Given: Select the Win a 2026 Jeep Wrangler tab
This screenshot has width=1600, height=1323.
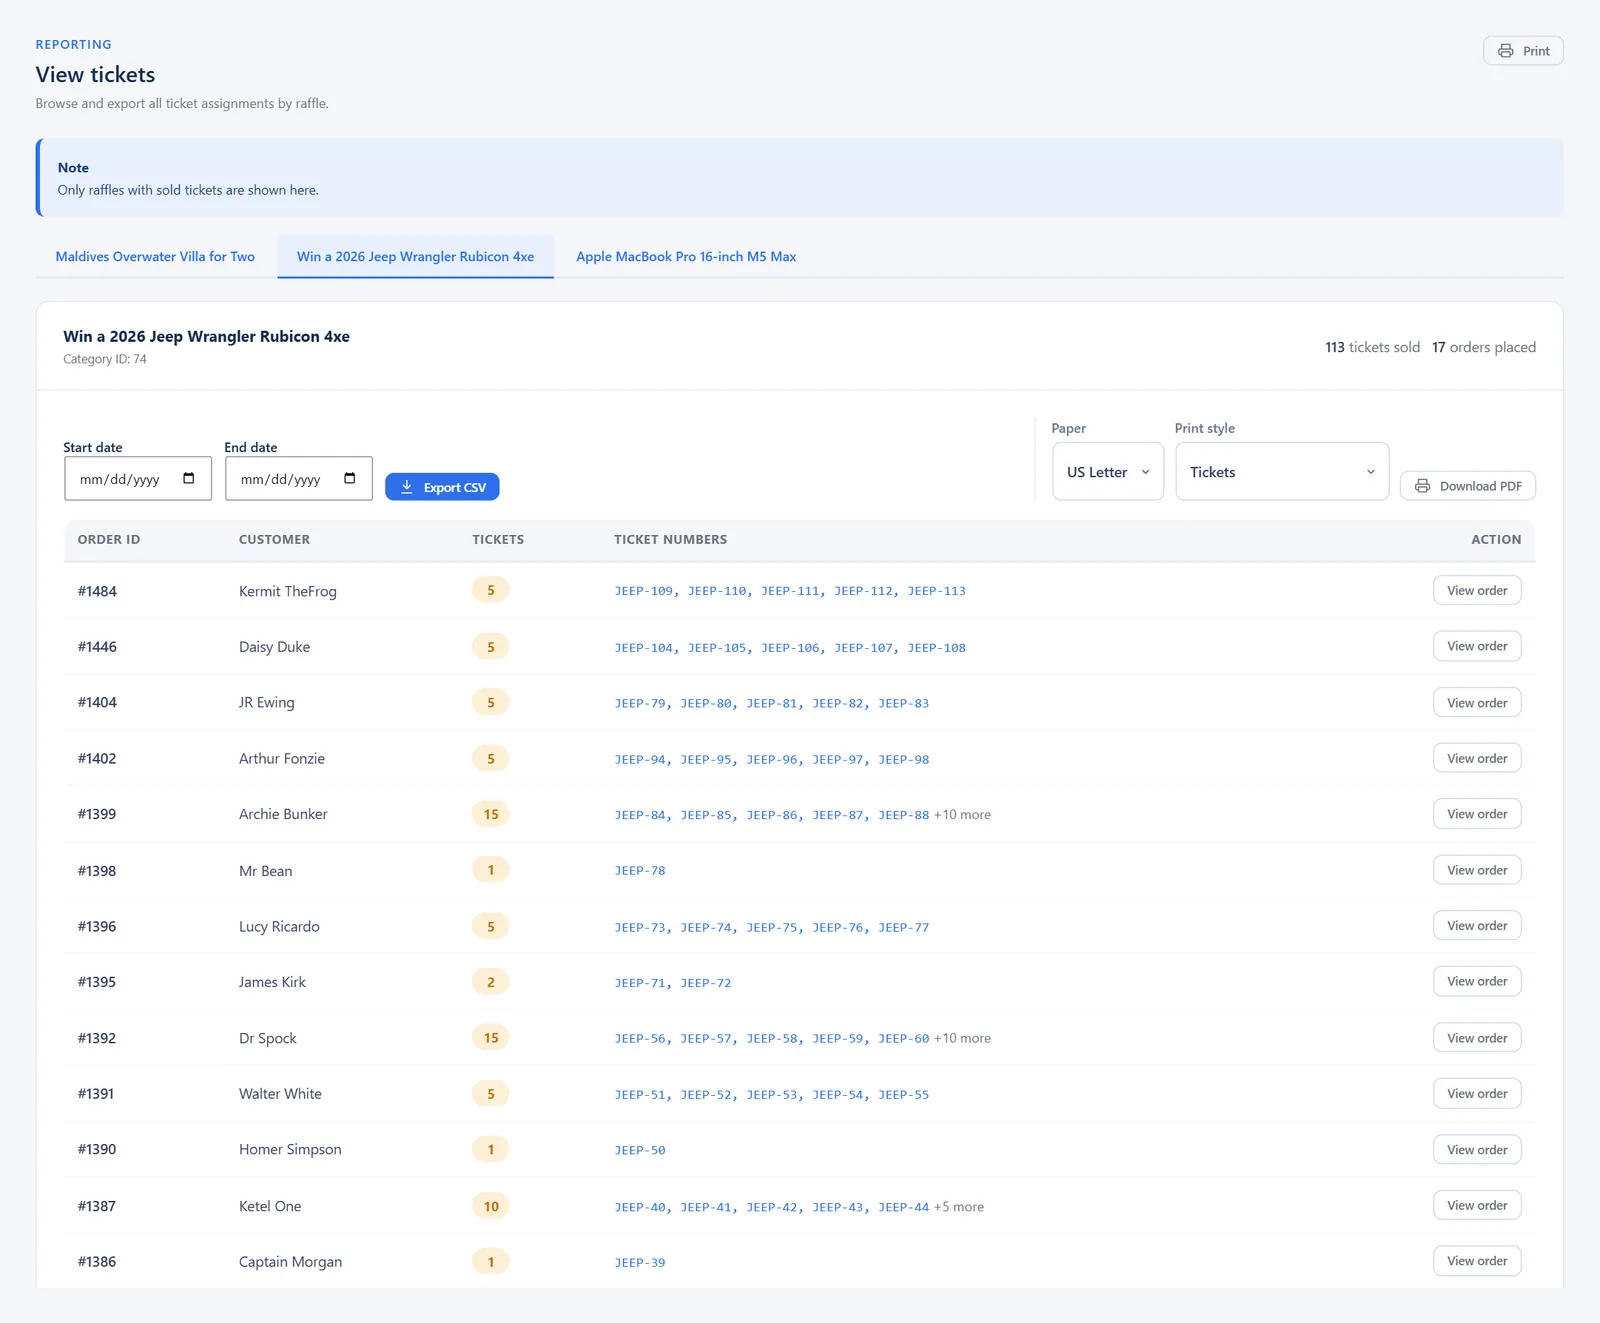Looking at the screenshot, I should pyautogui.click(x=415, y=257).
